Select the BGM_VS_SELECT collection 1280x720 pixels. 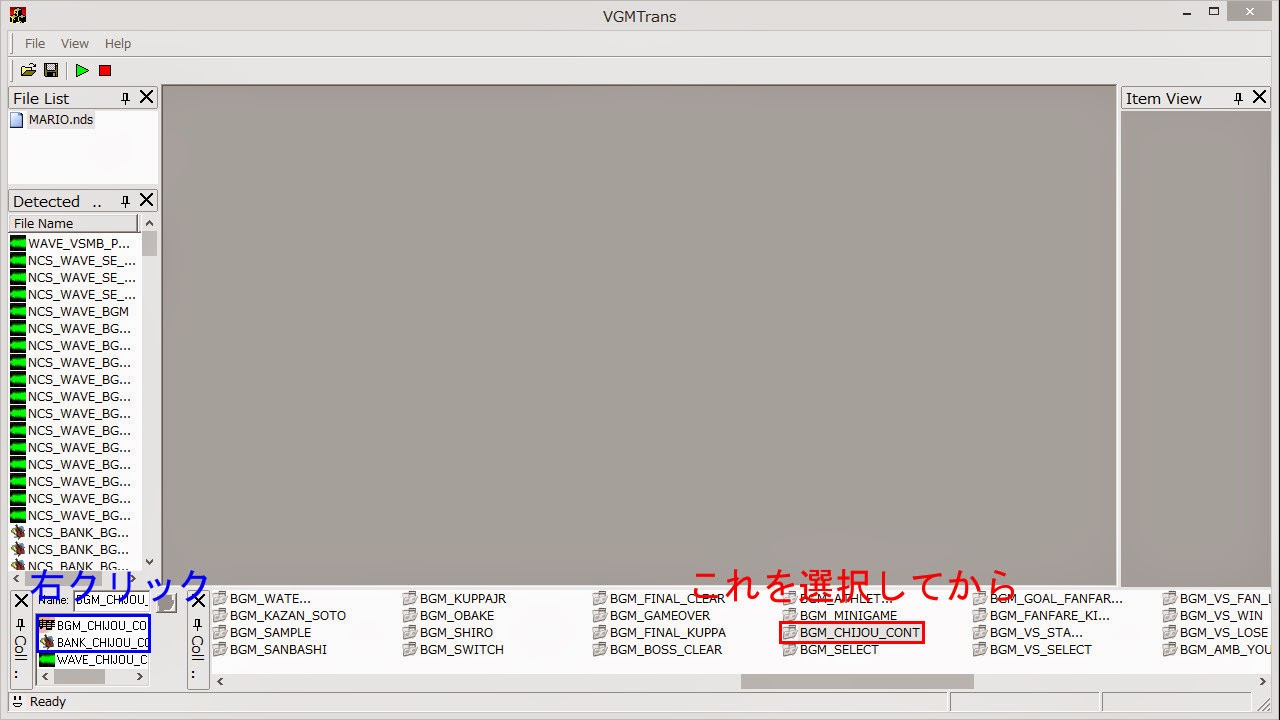(1041, 650)
